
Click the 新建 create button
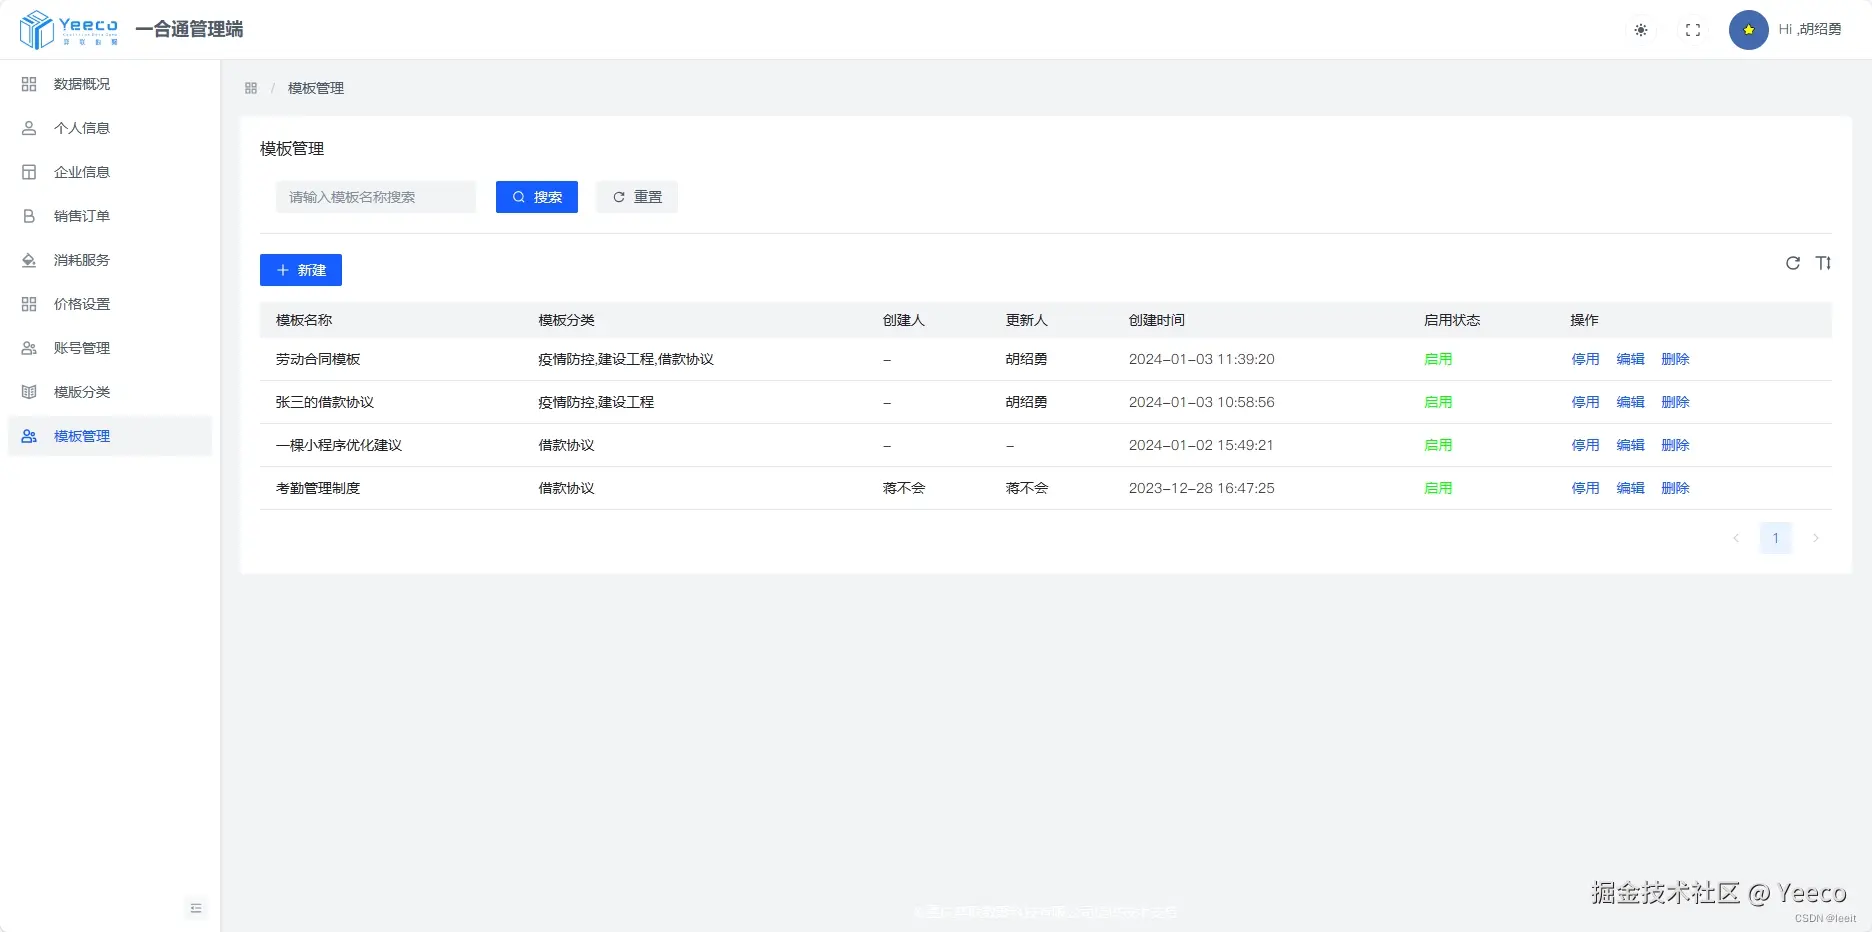coord(301,270)
